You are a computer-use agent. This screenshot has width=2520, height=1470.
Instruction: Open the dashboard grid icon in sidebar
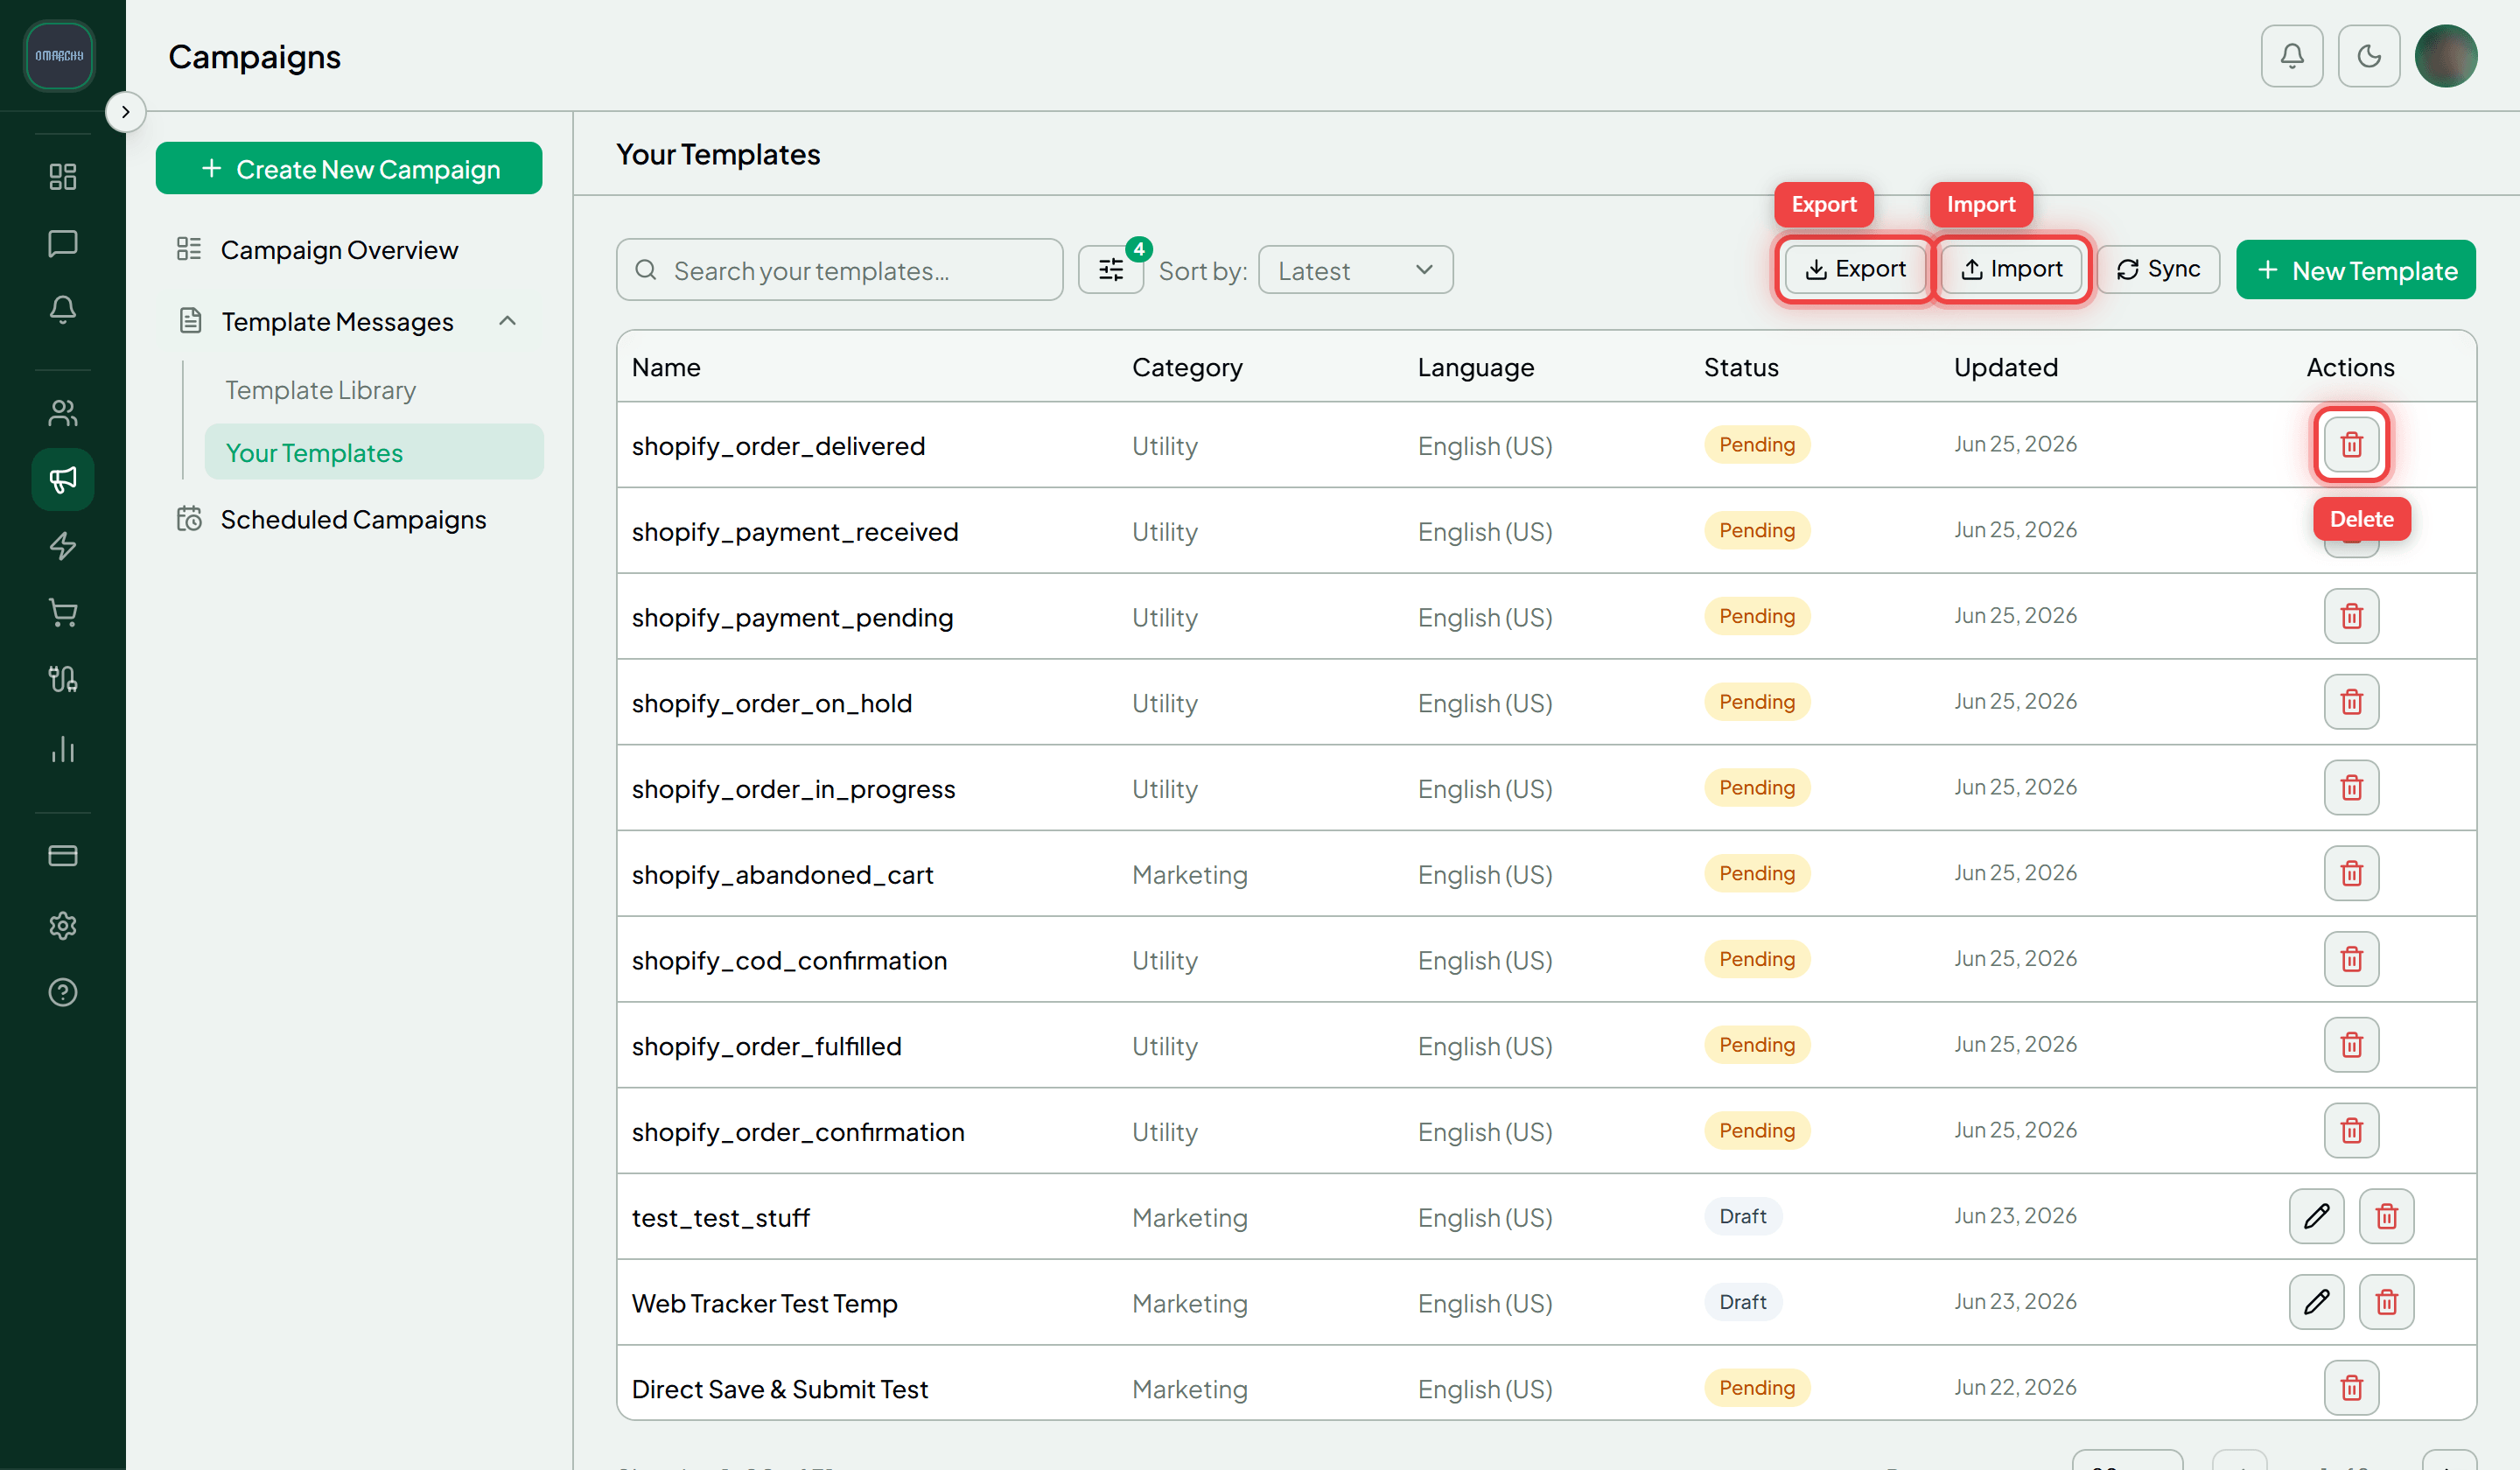[63, 177]
